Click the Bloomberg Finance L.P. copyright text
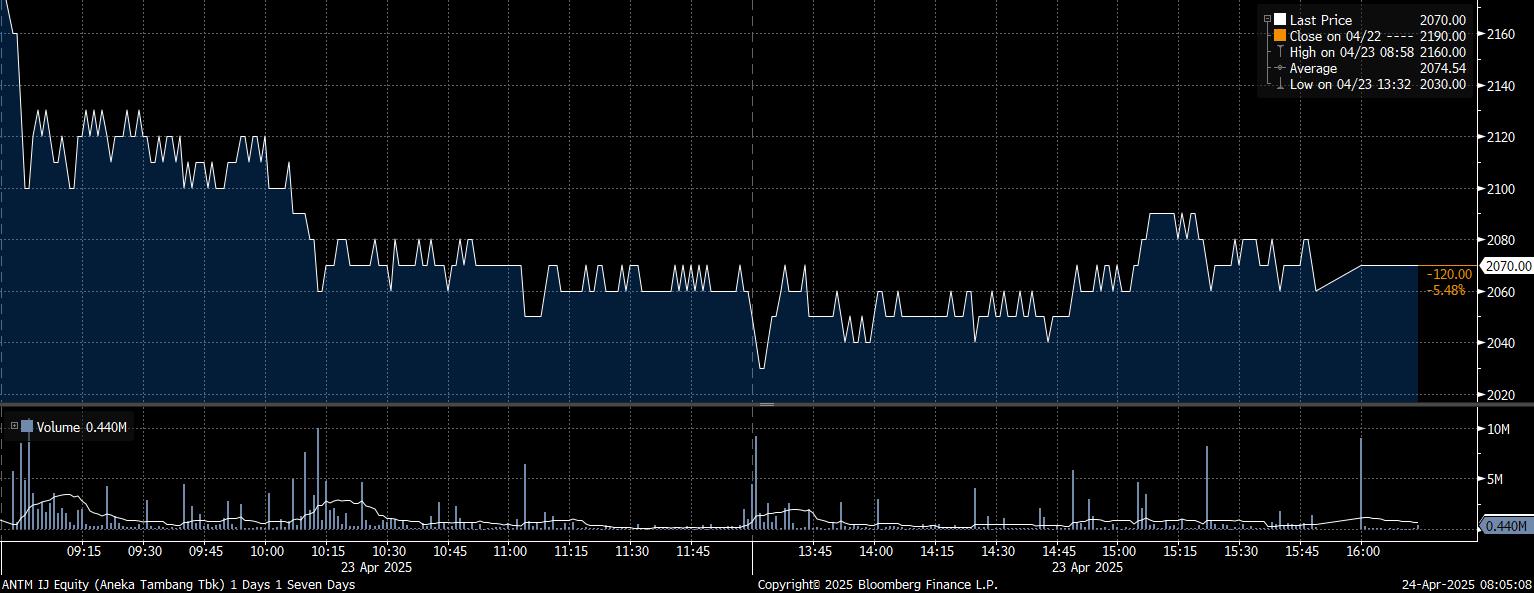Screen dimensions: 1534x593 [x=877, y=585]
